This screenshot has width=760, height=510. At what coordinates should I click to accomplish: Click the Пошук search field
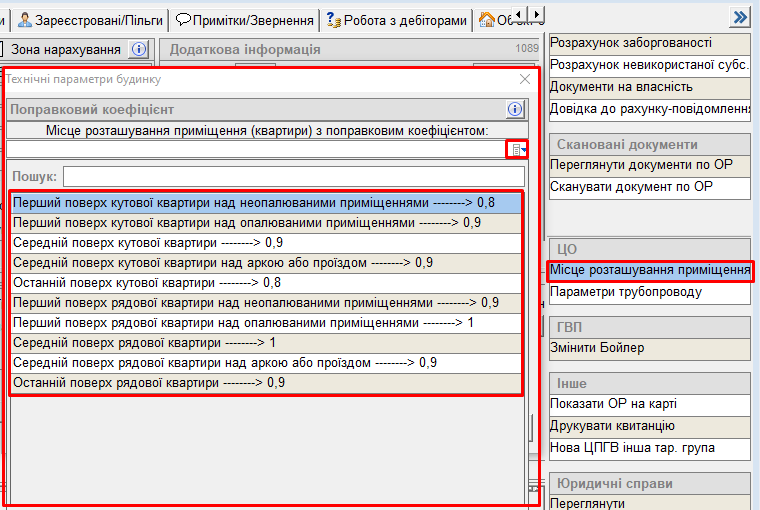click(x=293, y=177)
